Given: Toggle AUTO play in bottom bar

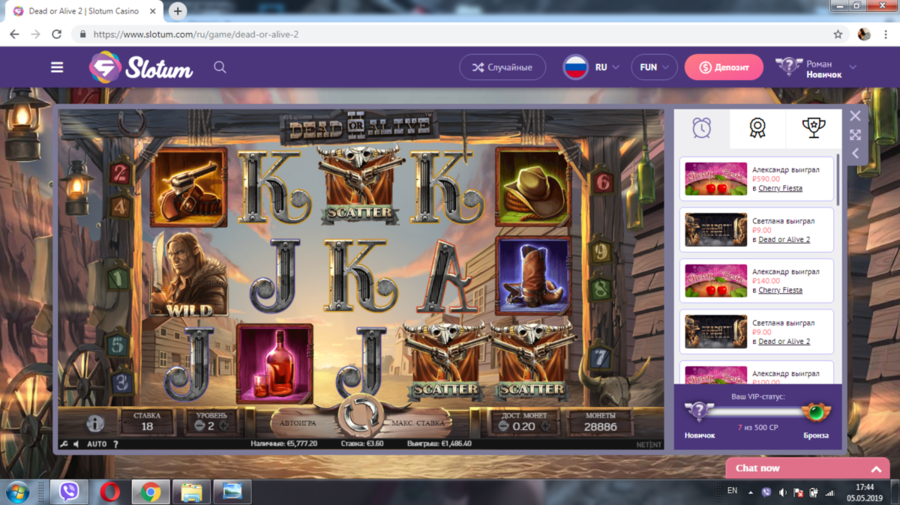Looking at the screenshot, I should [97, 444].
